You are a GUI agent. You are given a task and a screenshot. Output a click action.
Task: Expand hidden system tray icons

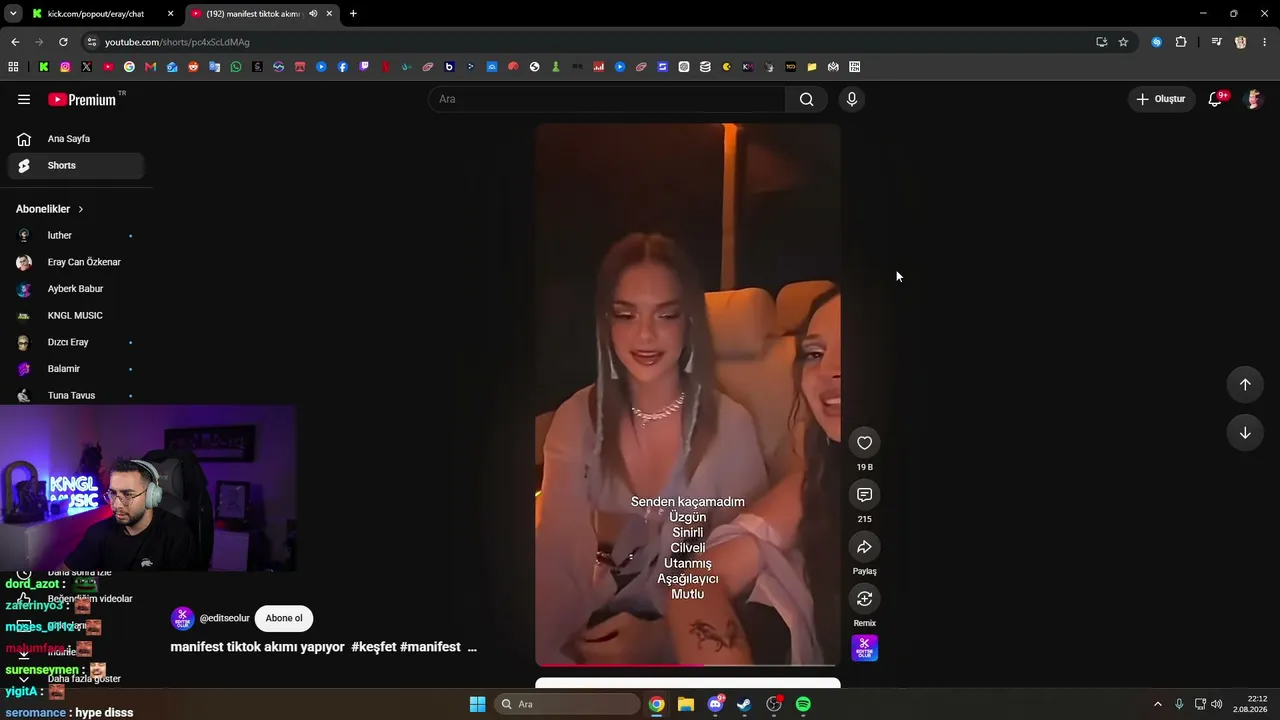[x=1158, y=704]
